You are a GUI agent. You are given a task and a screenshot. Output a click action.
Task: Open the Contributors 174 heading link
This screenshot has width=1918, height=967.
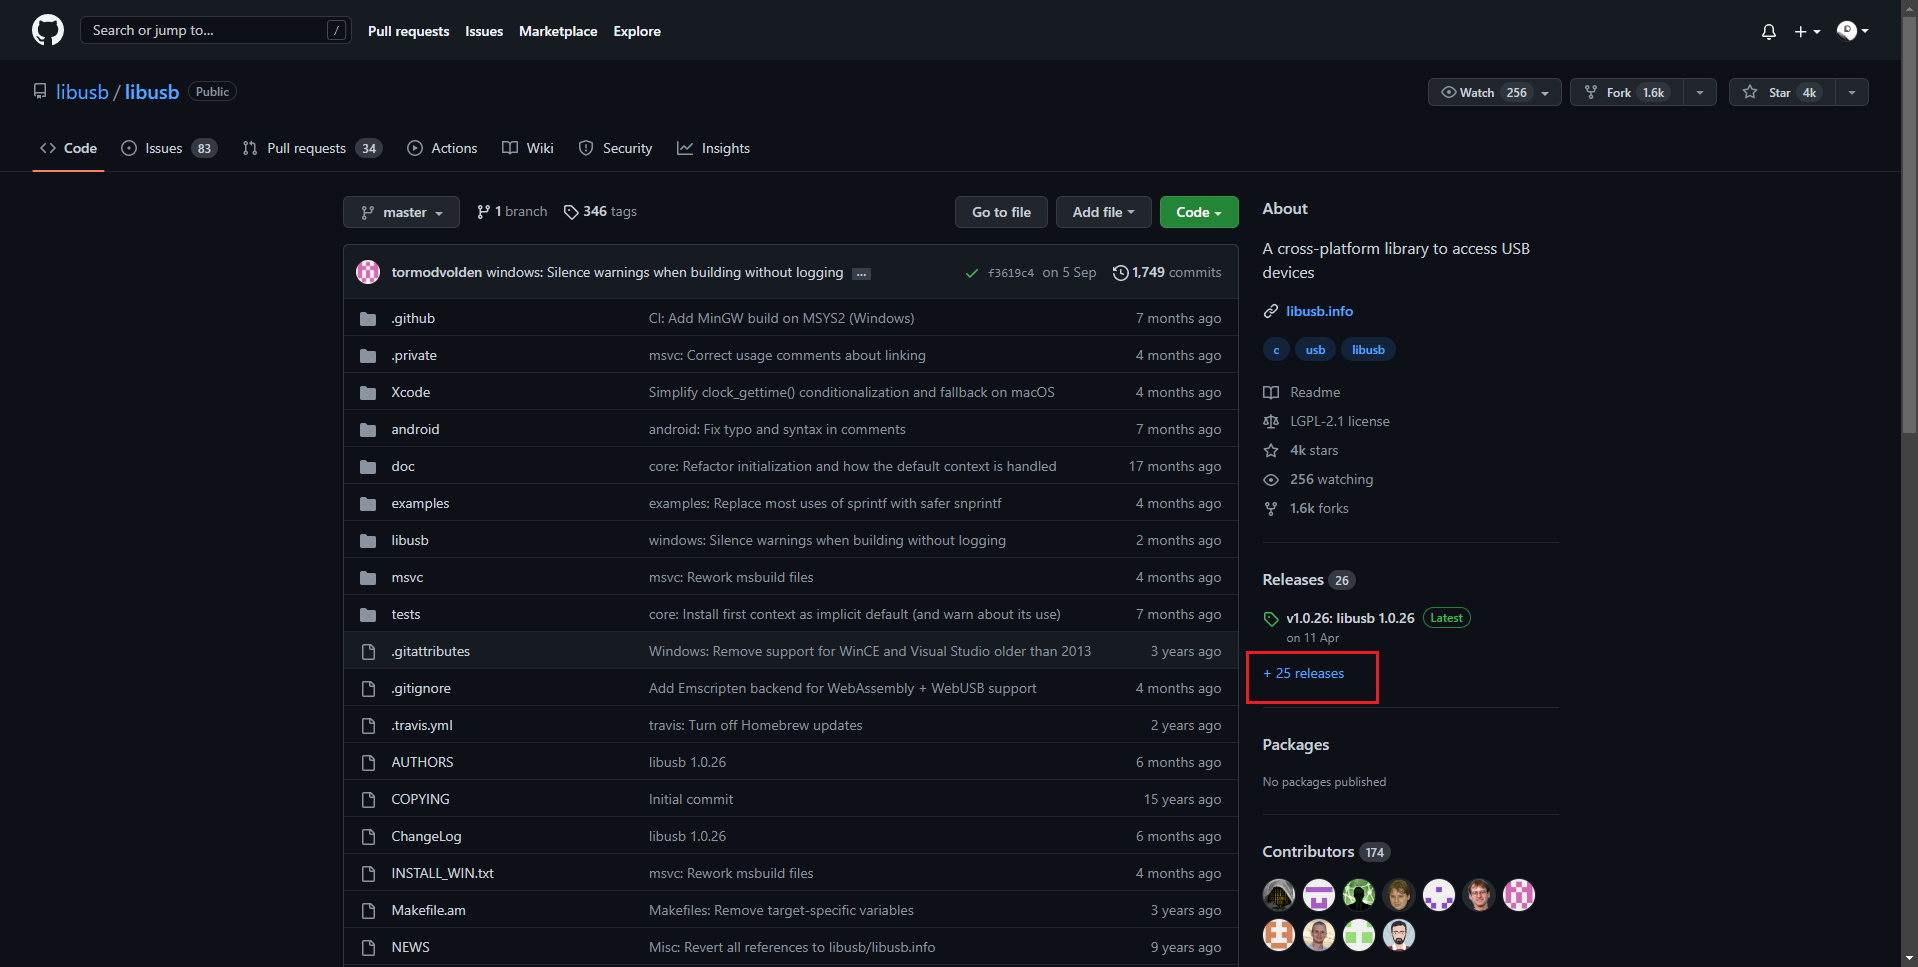tap(1326, 852)
